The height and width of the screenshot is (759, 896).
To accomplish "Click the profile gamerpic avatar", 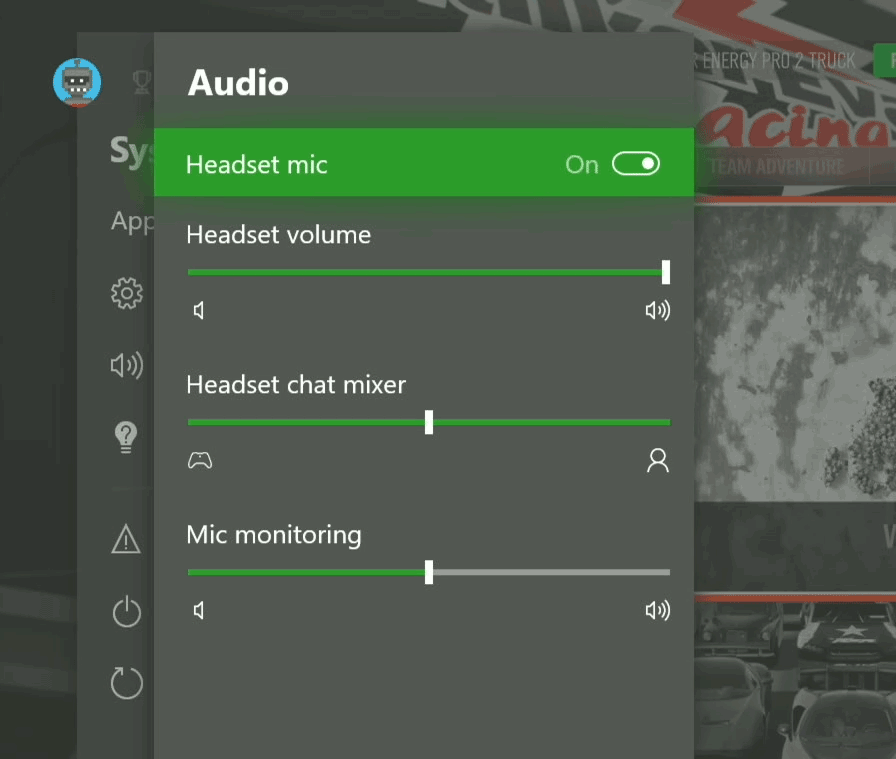I will point(76,83).
